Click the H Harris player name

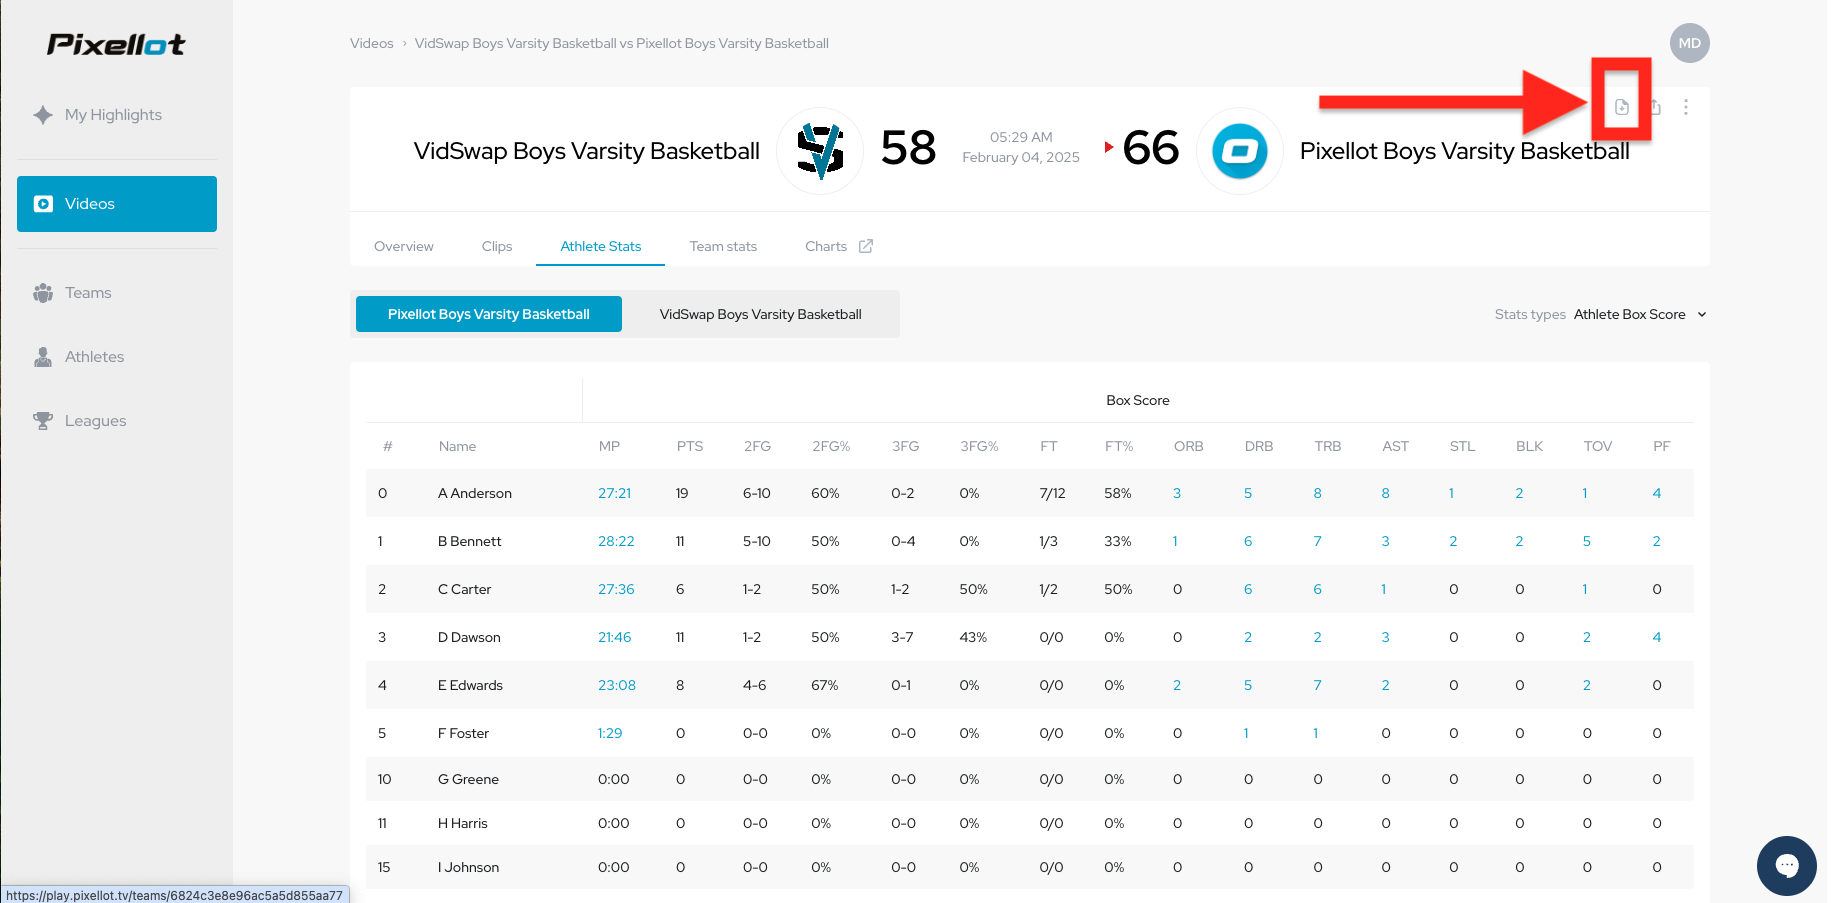tap(463, 823)
